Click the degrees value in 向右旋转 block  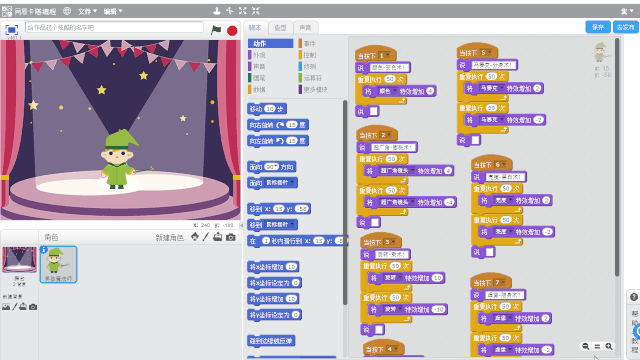(x=292, y=125)
